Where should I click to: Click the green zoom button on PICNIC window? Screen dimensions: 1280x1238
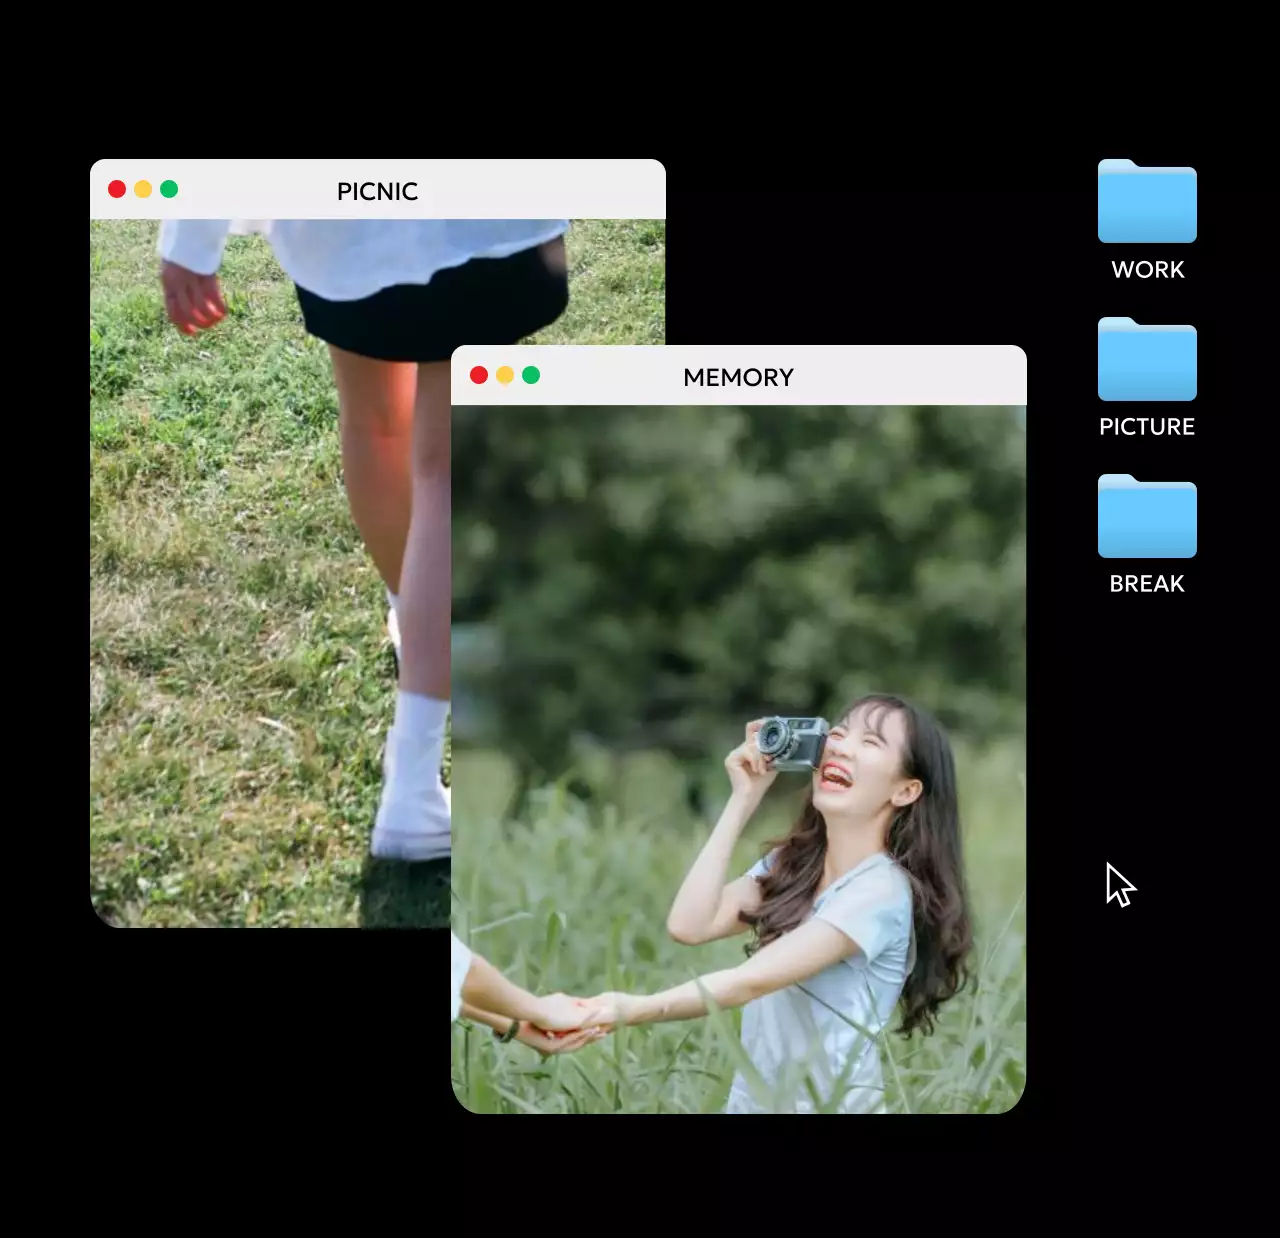(x=169, y=188)
